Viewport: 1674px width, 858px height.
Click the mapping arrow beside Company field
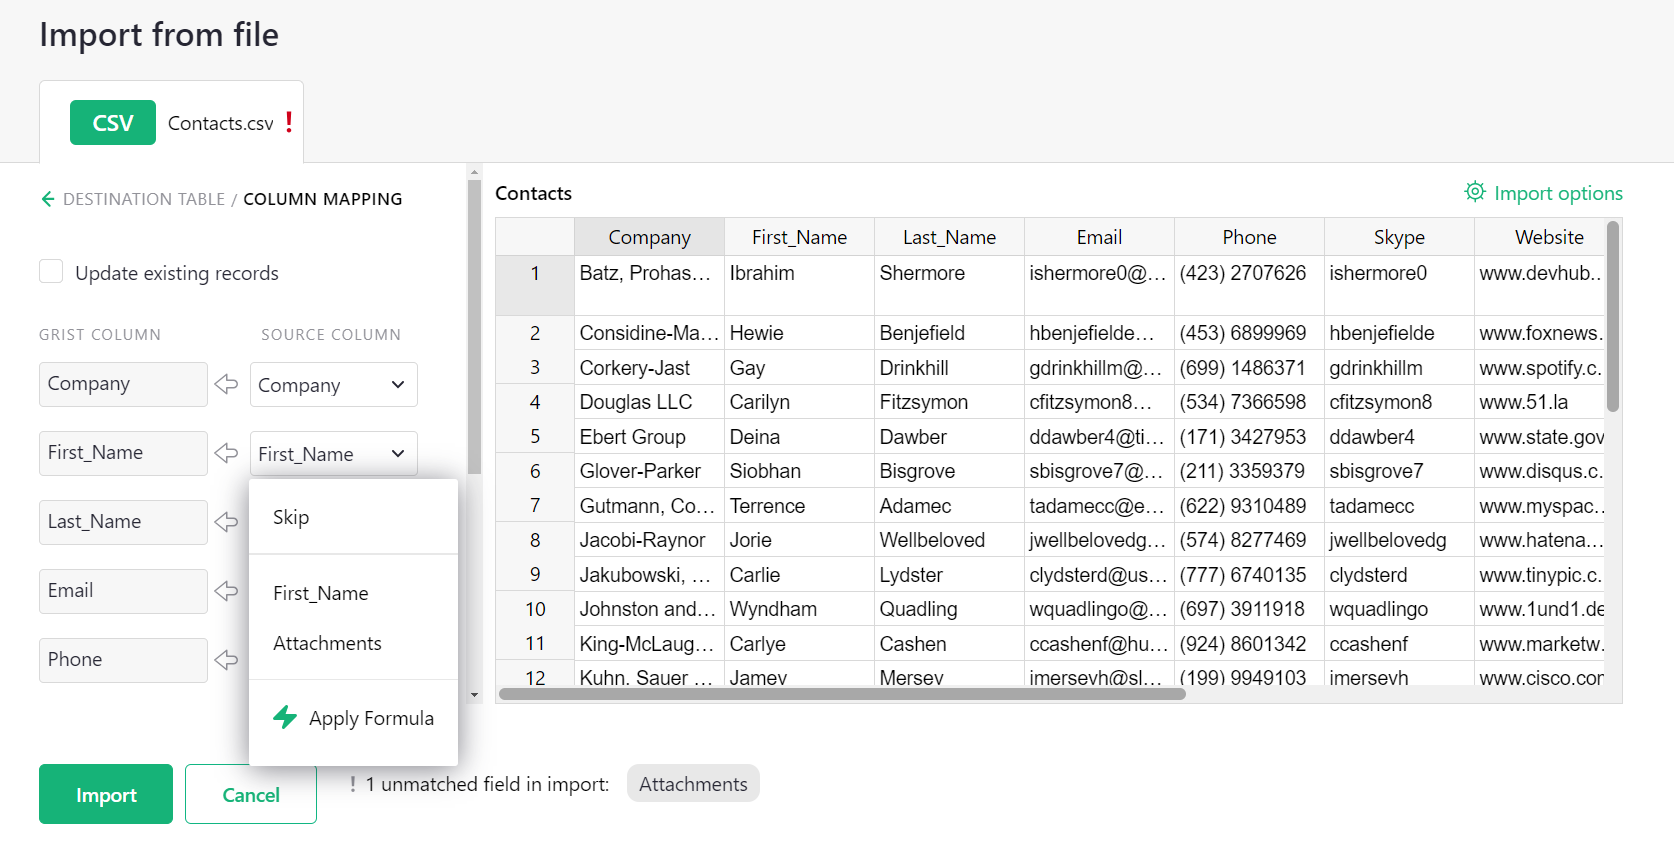coord(227,384)
